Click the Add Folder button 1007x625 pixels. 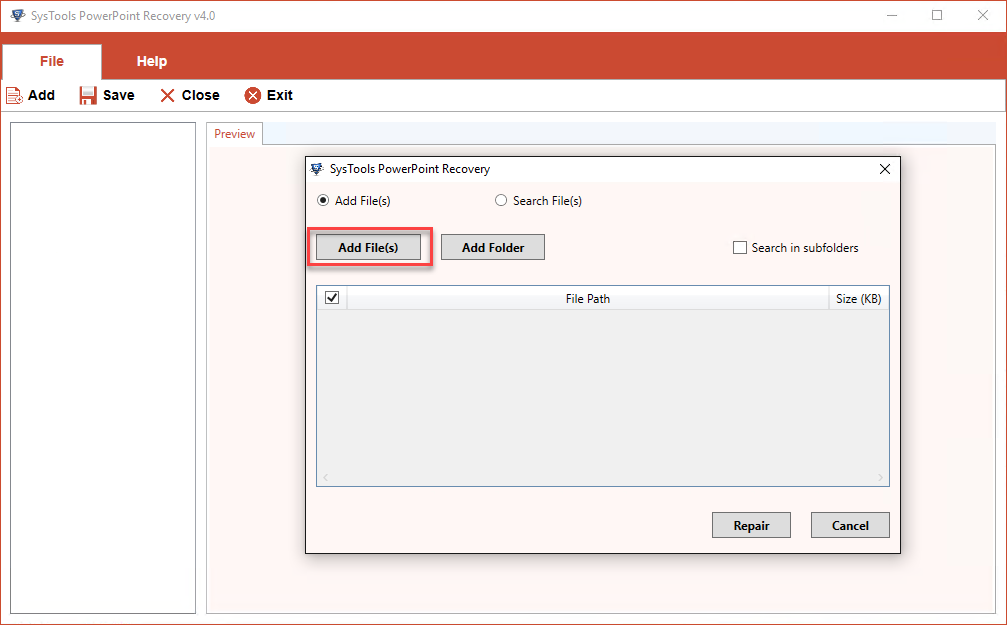pyautogui.click(x=493, y=247)
